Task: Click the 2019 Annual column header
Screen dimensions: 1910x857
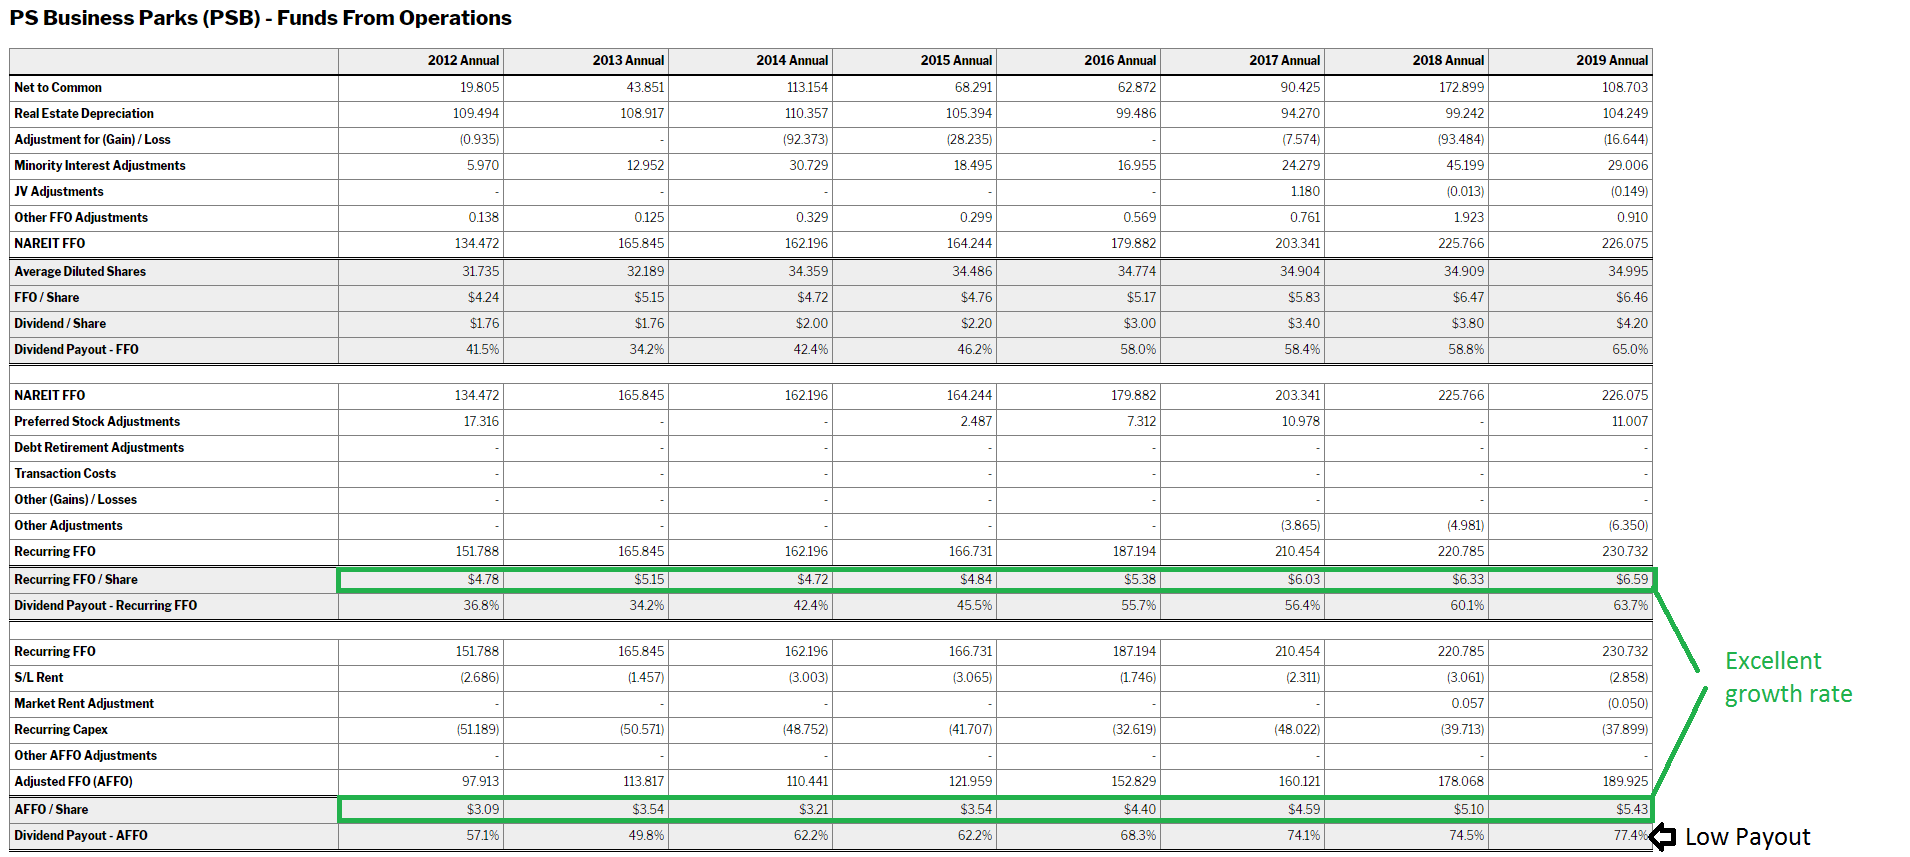Action: (x=1612, y=61)
